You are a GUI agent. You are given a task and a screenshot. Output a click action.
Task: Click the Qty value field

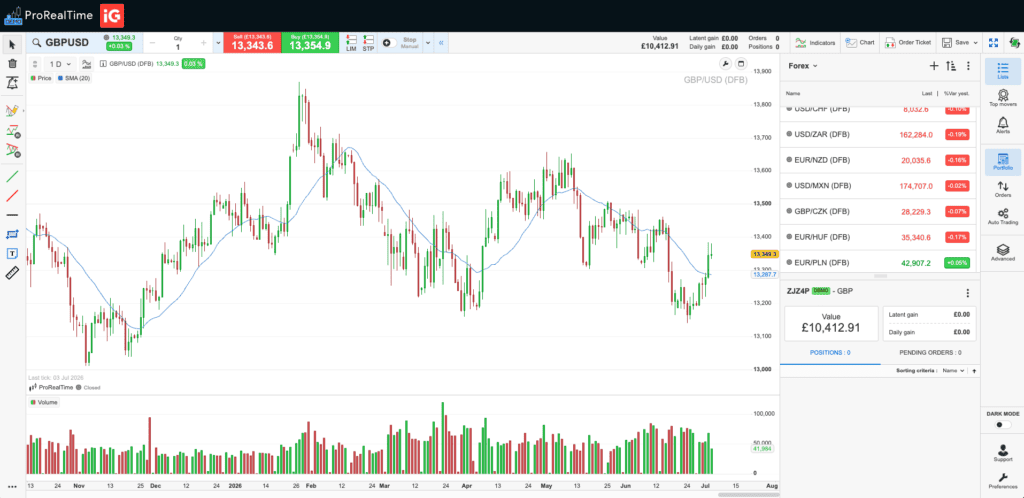178,47
